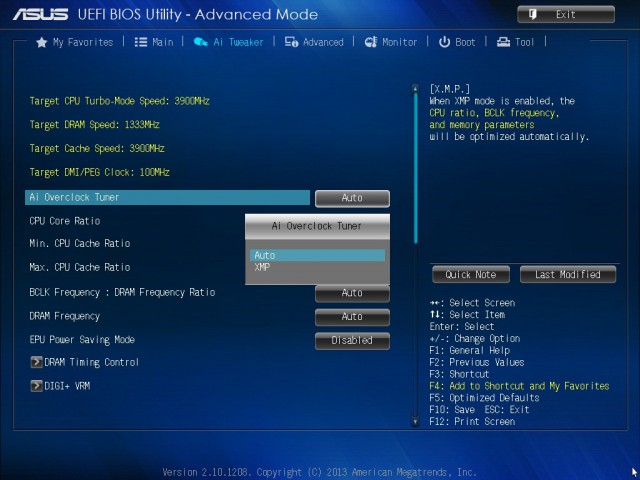Click the Exit button
The height and width of the screenshot is (480, 640).
pos(566,15)
